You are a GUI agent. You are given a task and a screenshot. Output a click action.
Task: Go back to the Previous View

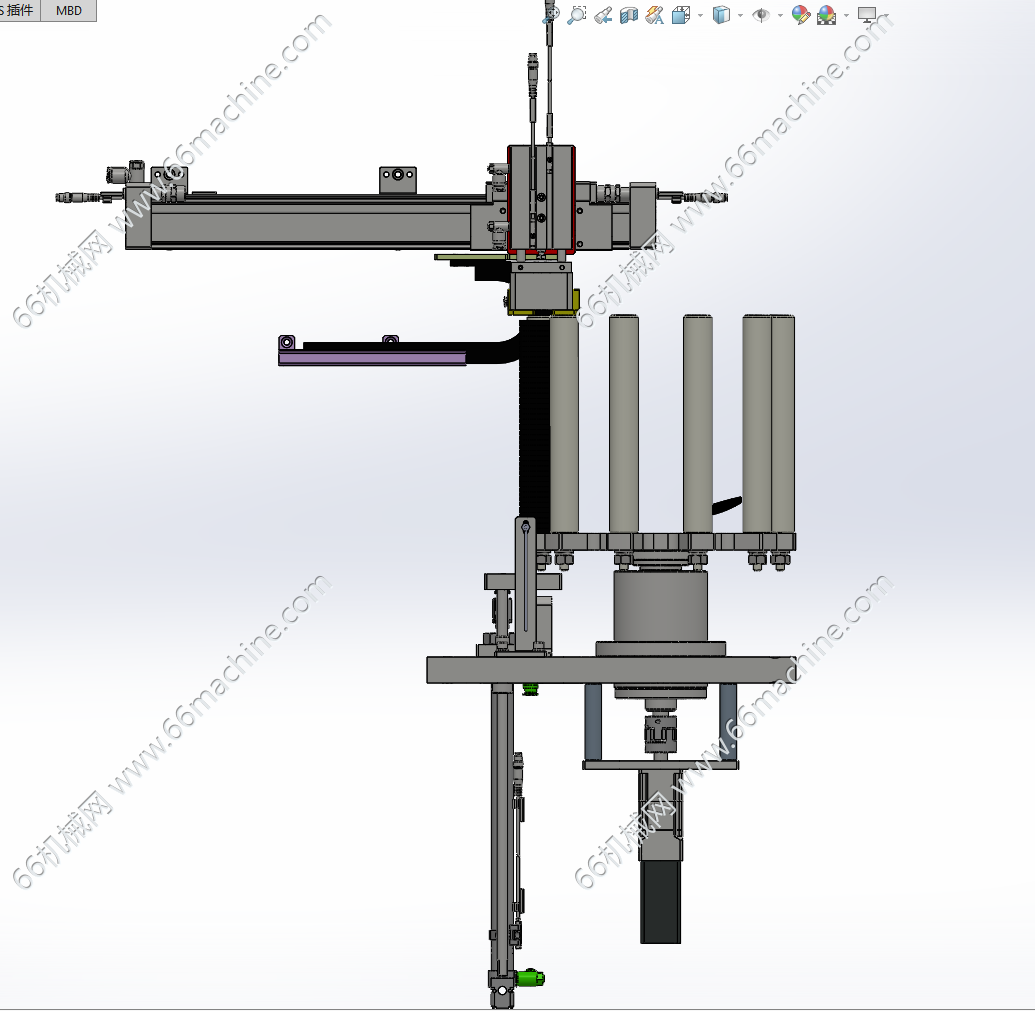point(603,15)
